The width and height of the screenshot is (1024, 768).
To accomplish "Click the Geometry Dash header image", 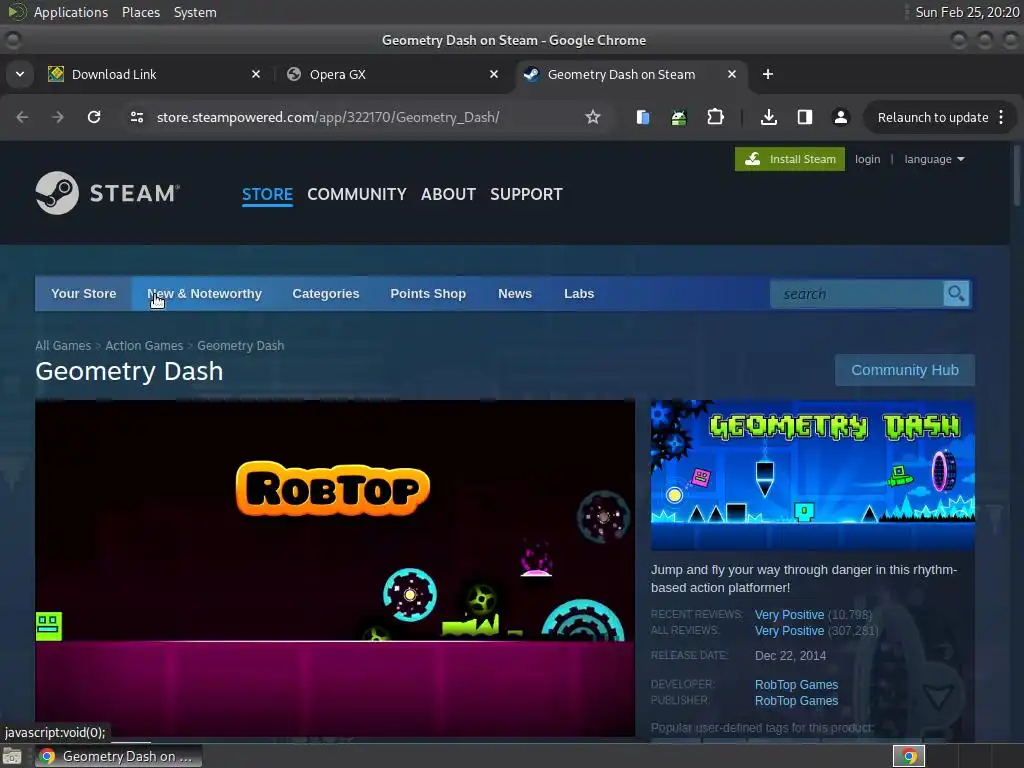I will click(x=812, y=475).
